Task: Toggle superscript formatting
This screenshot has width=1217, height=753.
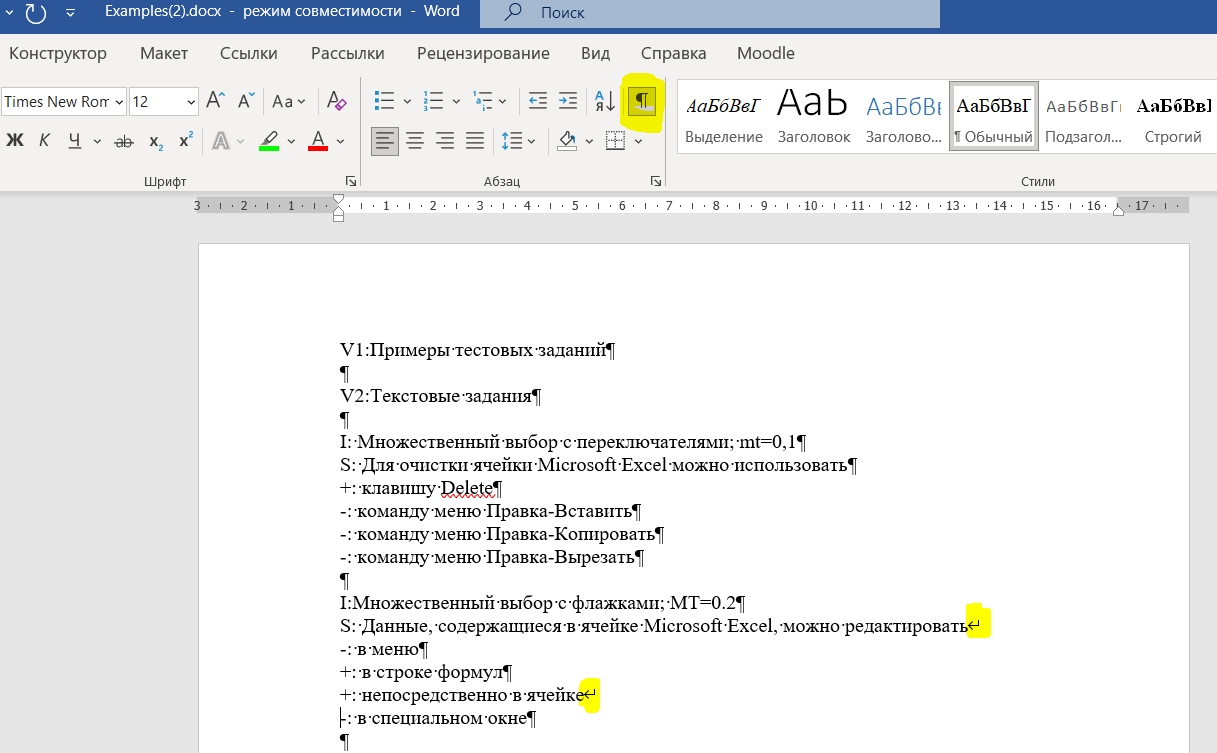Action: [x=186, y=141]
